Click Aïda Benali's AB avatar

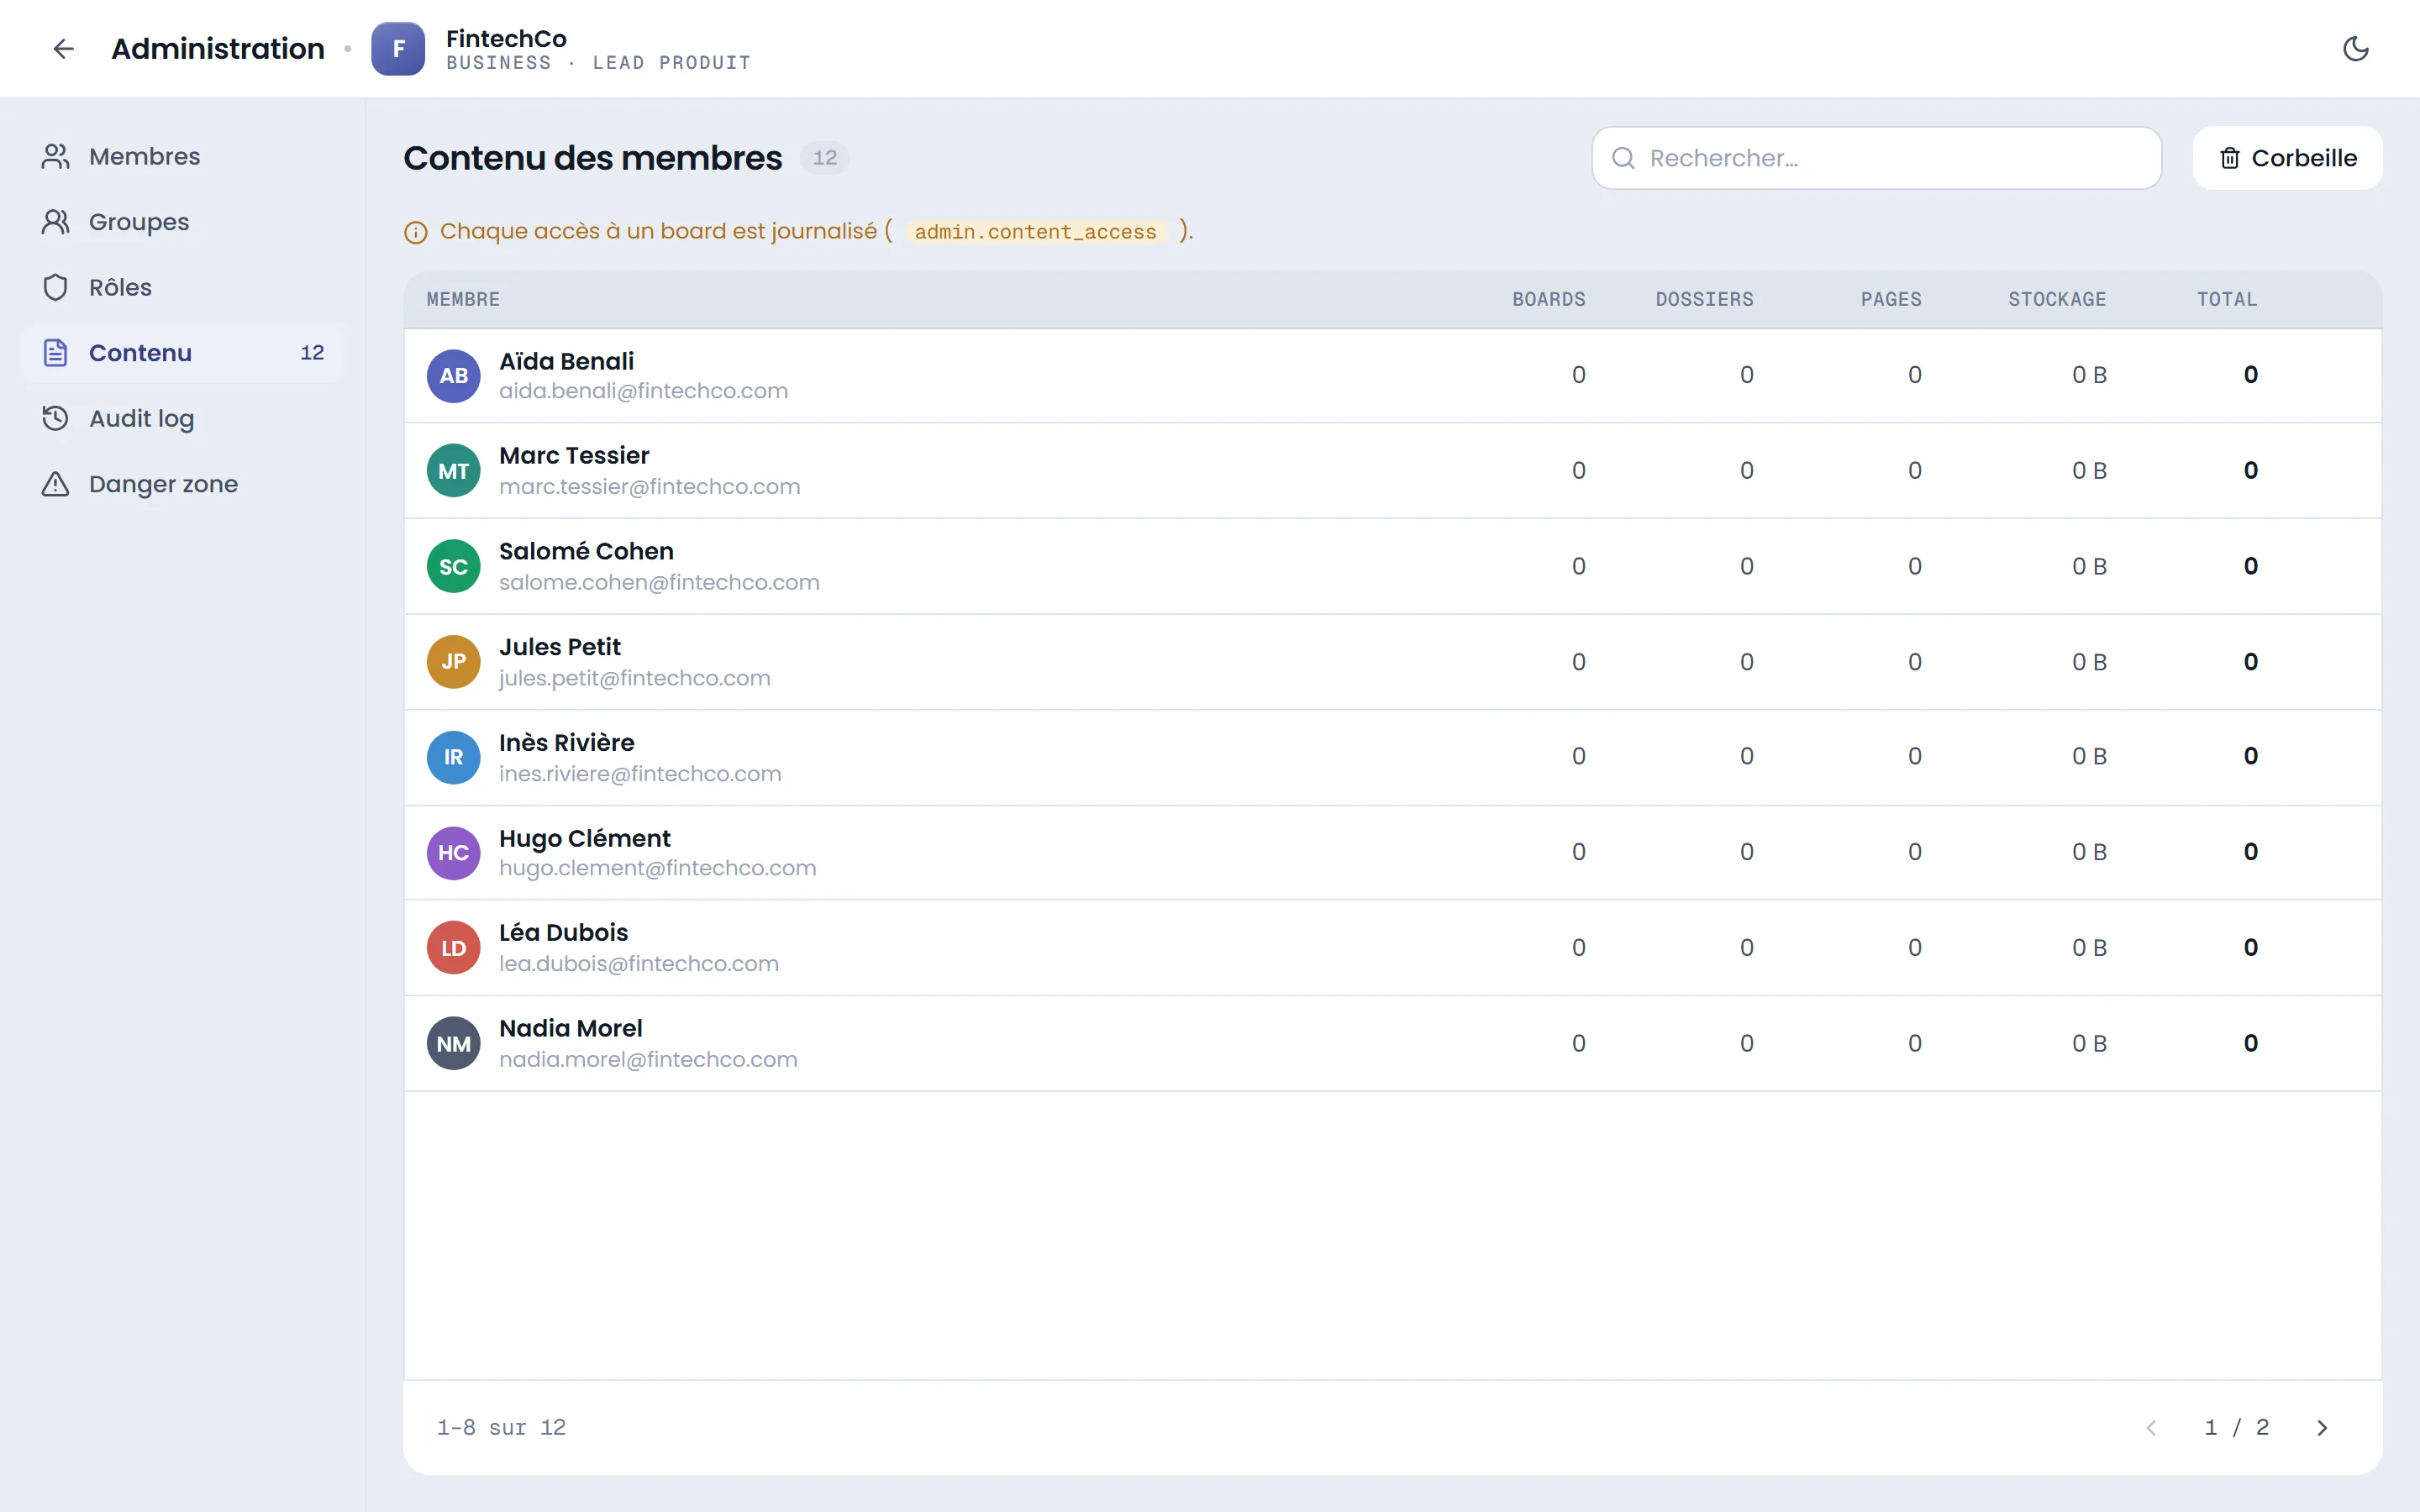tap(454, 376)
